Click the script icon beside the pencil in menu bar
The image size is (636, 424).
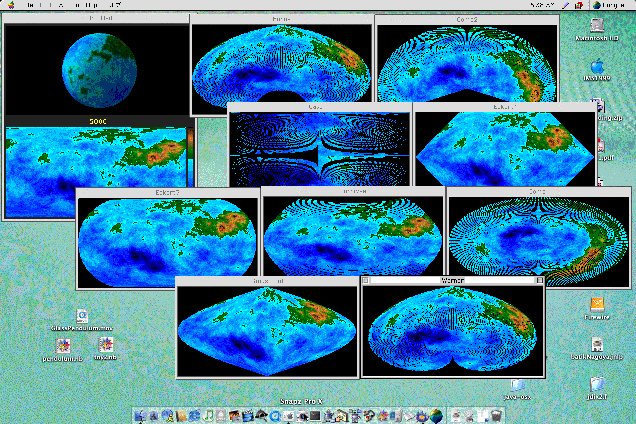[x=579, y=5]
